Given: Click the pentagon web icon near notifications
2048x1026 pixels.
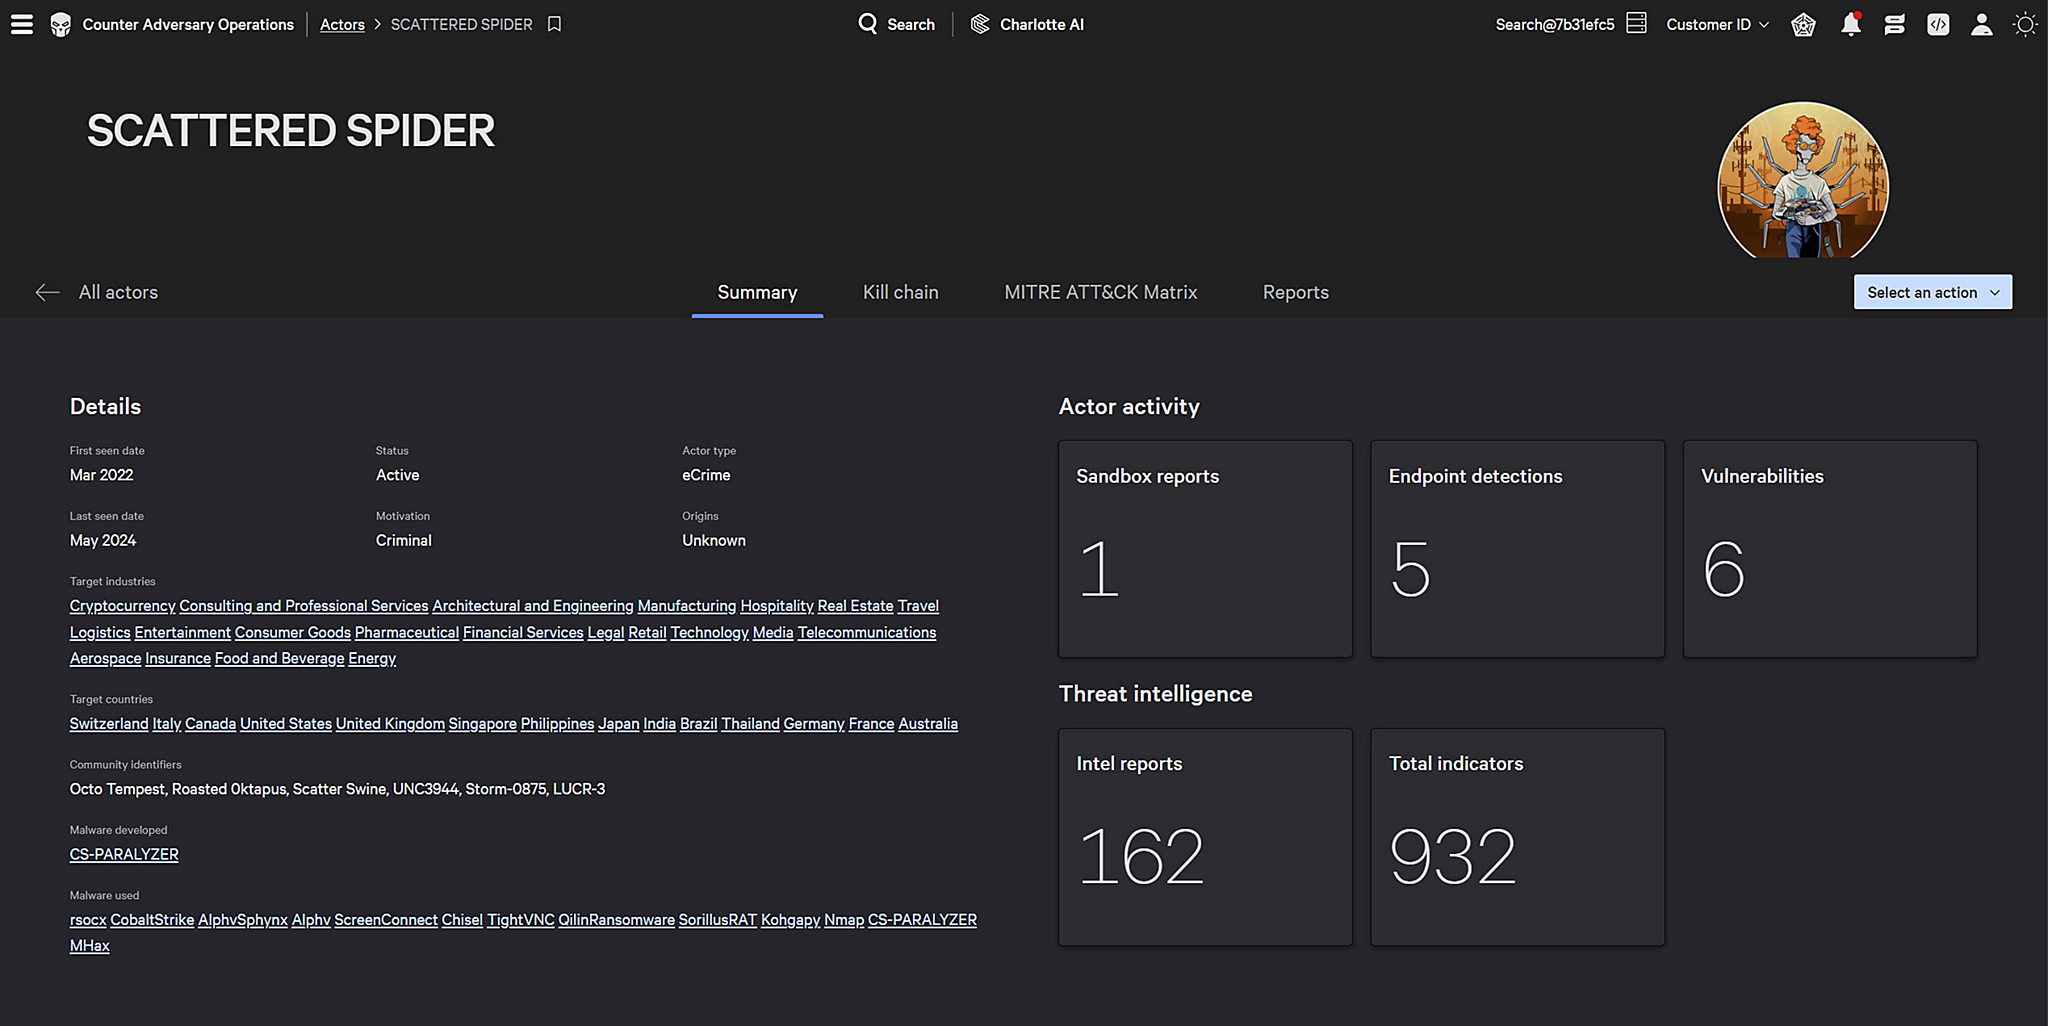Looking at the screenshot, I should (1803, 24).
